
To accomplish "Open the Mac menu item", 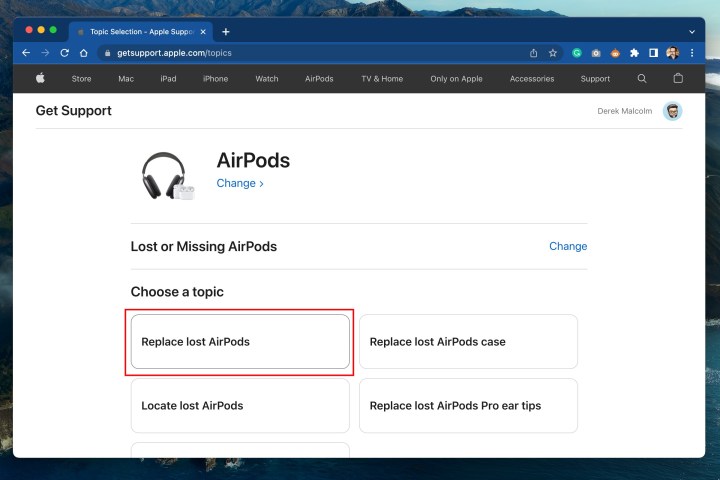I will click(126, 79).
